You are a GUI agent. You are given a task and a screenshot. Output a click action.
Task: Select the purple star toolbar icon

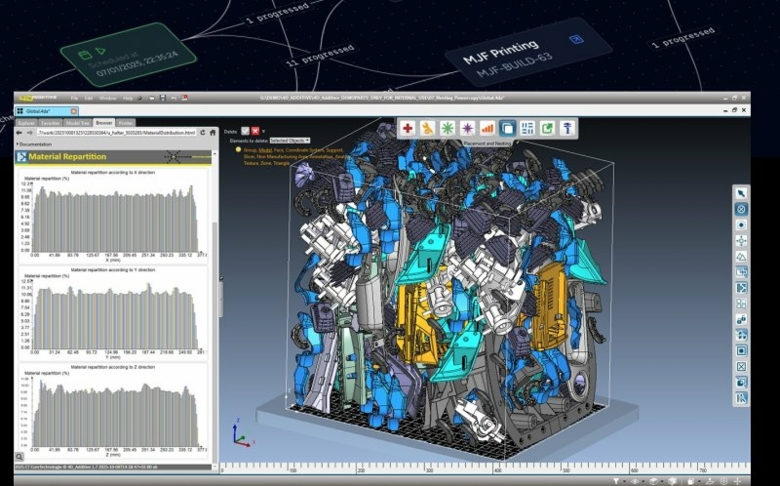pyautogui.click(x=467, y=128)
